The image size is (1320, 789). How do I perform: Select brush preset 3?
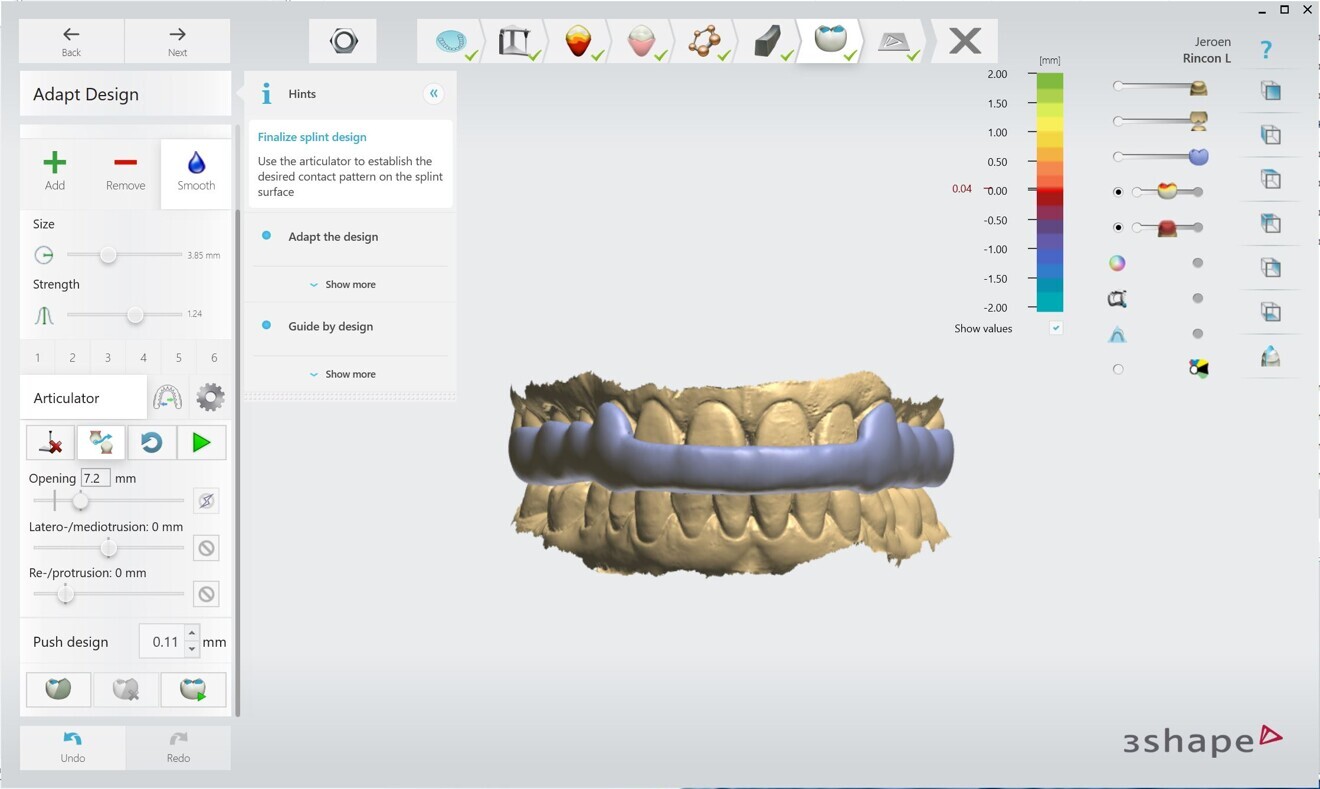click(108, 358)
